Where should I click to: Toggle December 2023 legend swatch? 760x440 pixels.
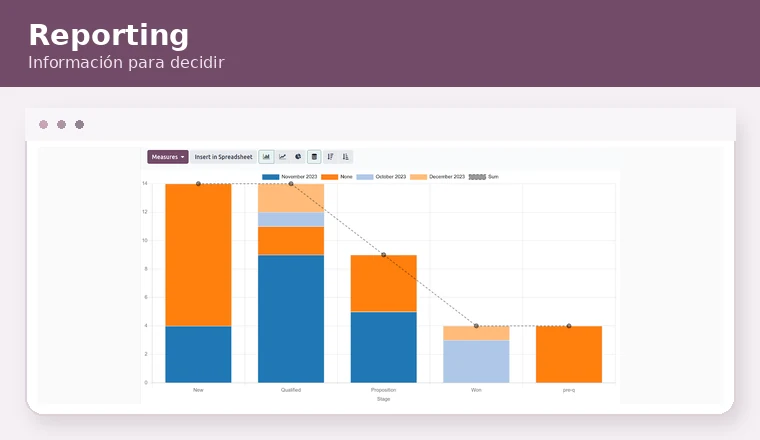click(418, 177)
